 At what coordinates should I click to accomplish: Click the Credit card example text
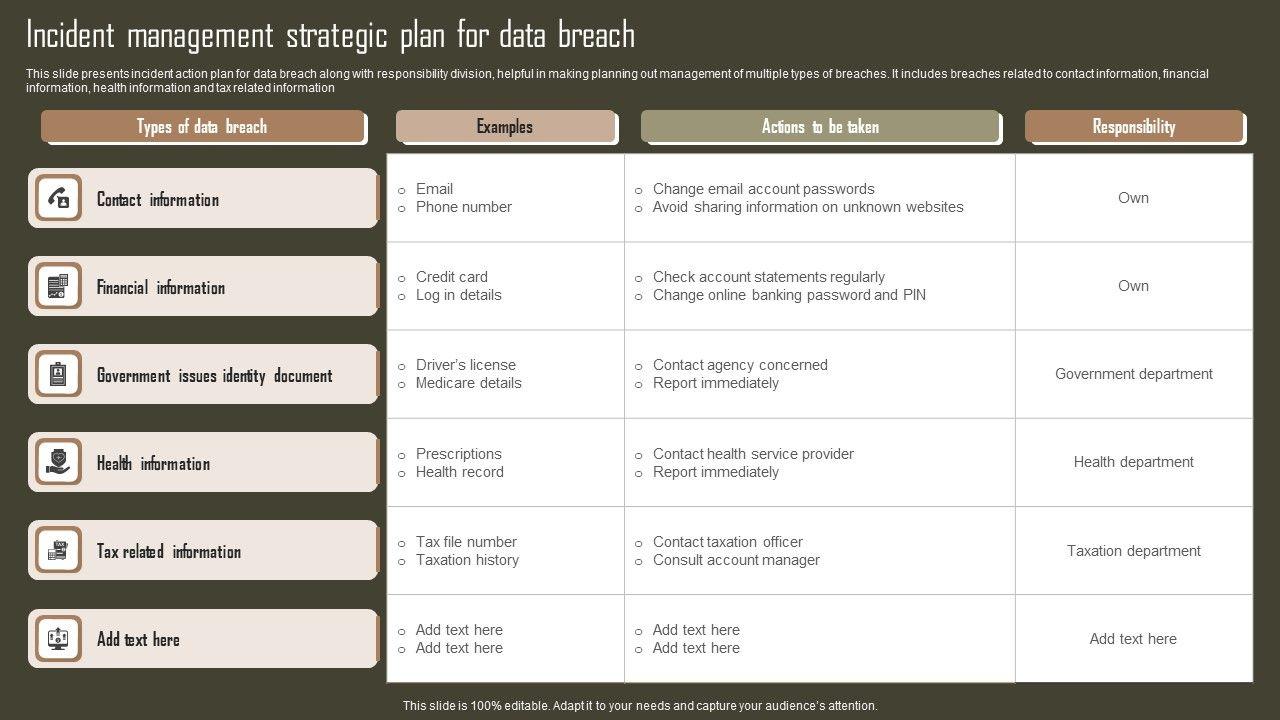pos(452,277)
